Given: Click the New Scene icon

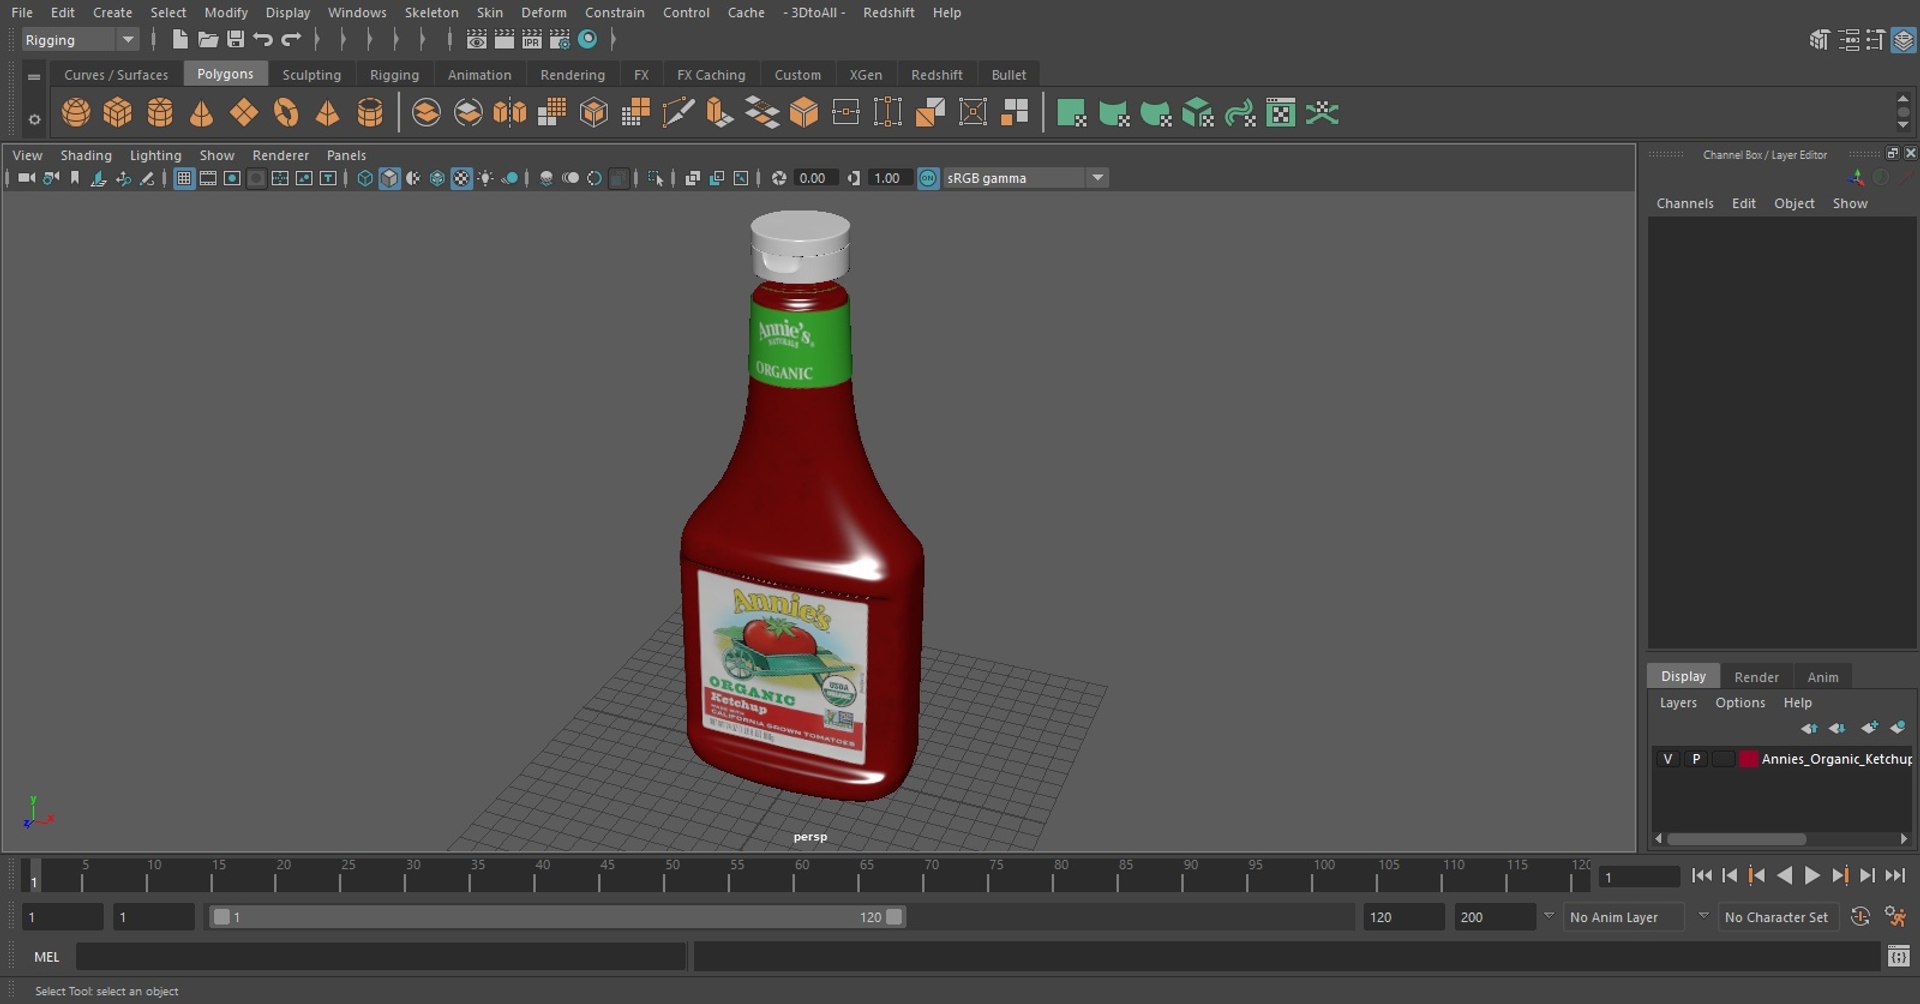Looking at the screenshot, I should [179, 39].
